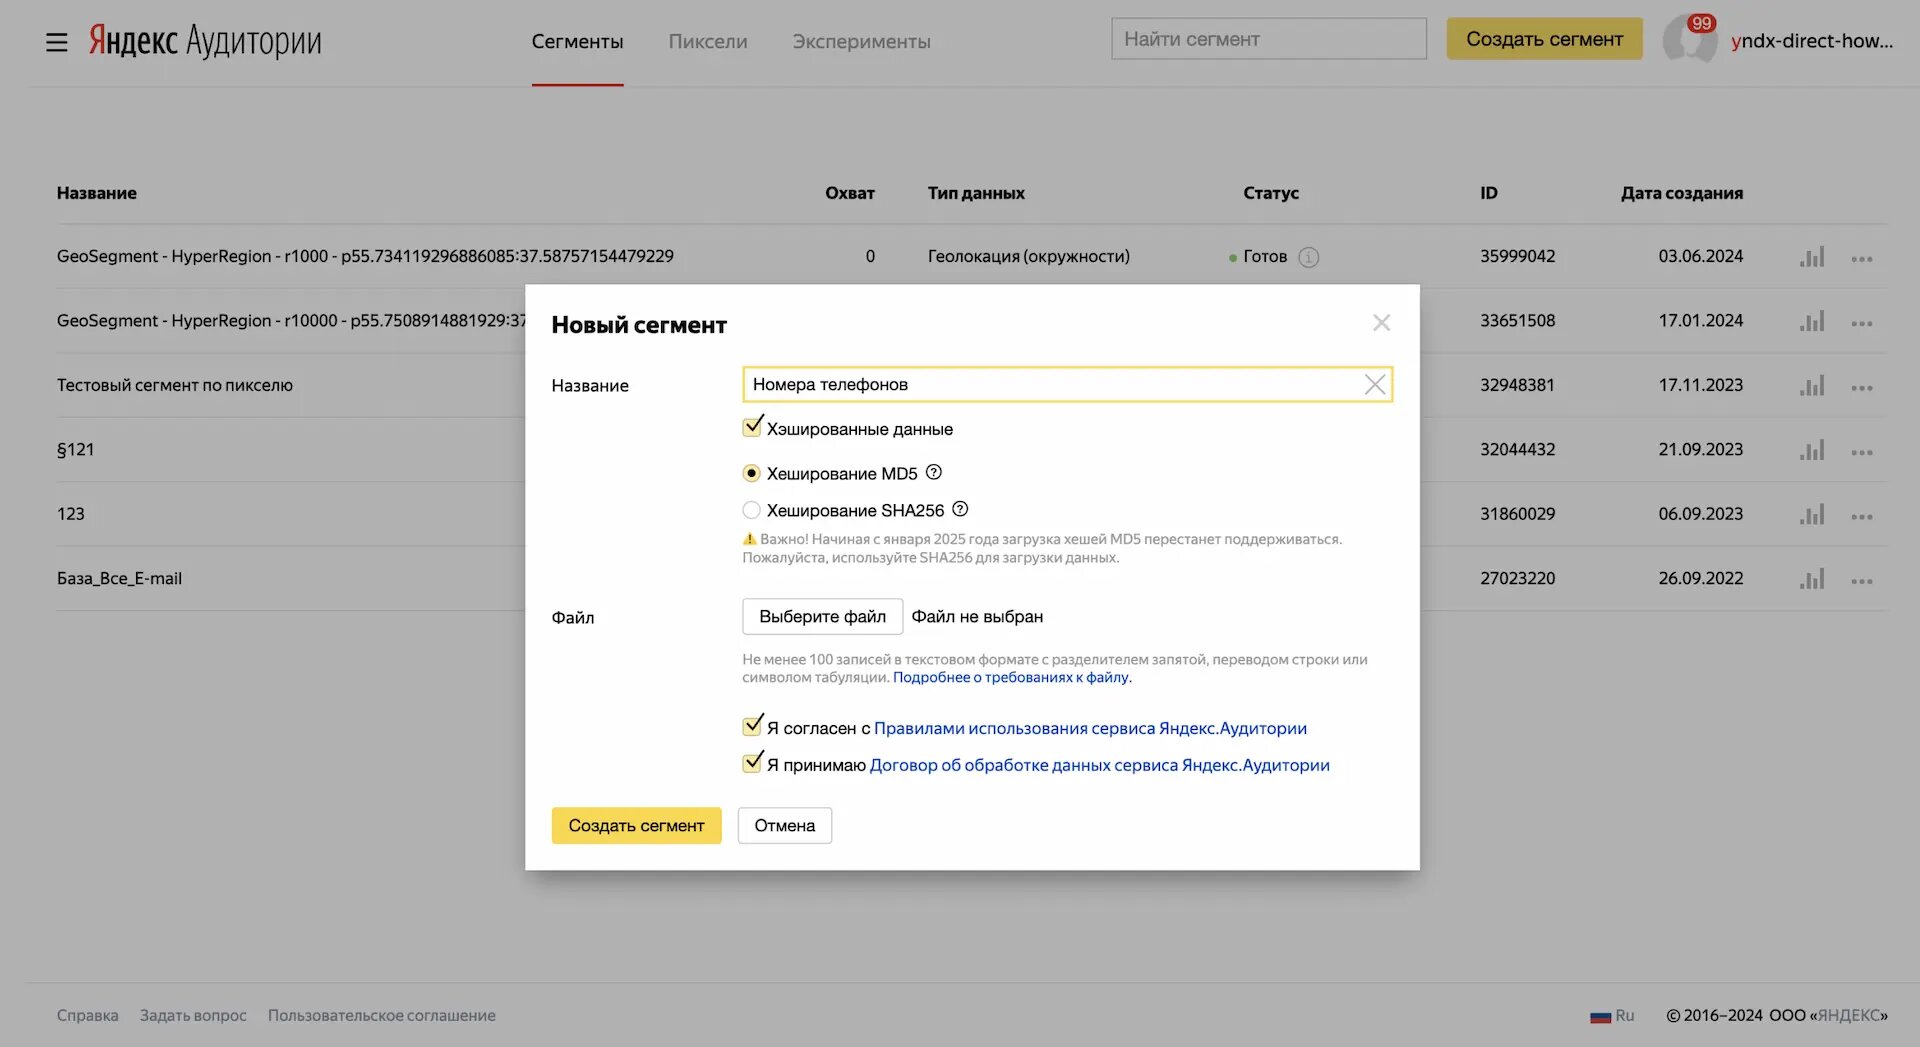Open more options for segment 35999042
The width and height of the screenshot is (1920, 1047).
tap(1861, 259)
